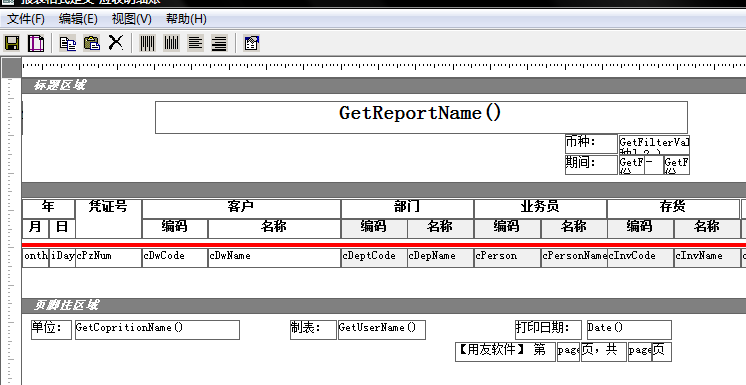Select the cDwCode data field
The height and width of the screenshot is (385, 746).
[x=175, y=257]
